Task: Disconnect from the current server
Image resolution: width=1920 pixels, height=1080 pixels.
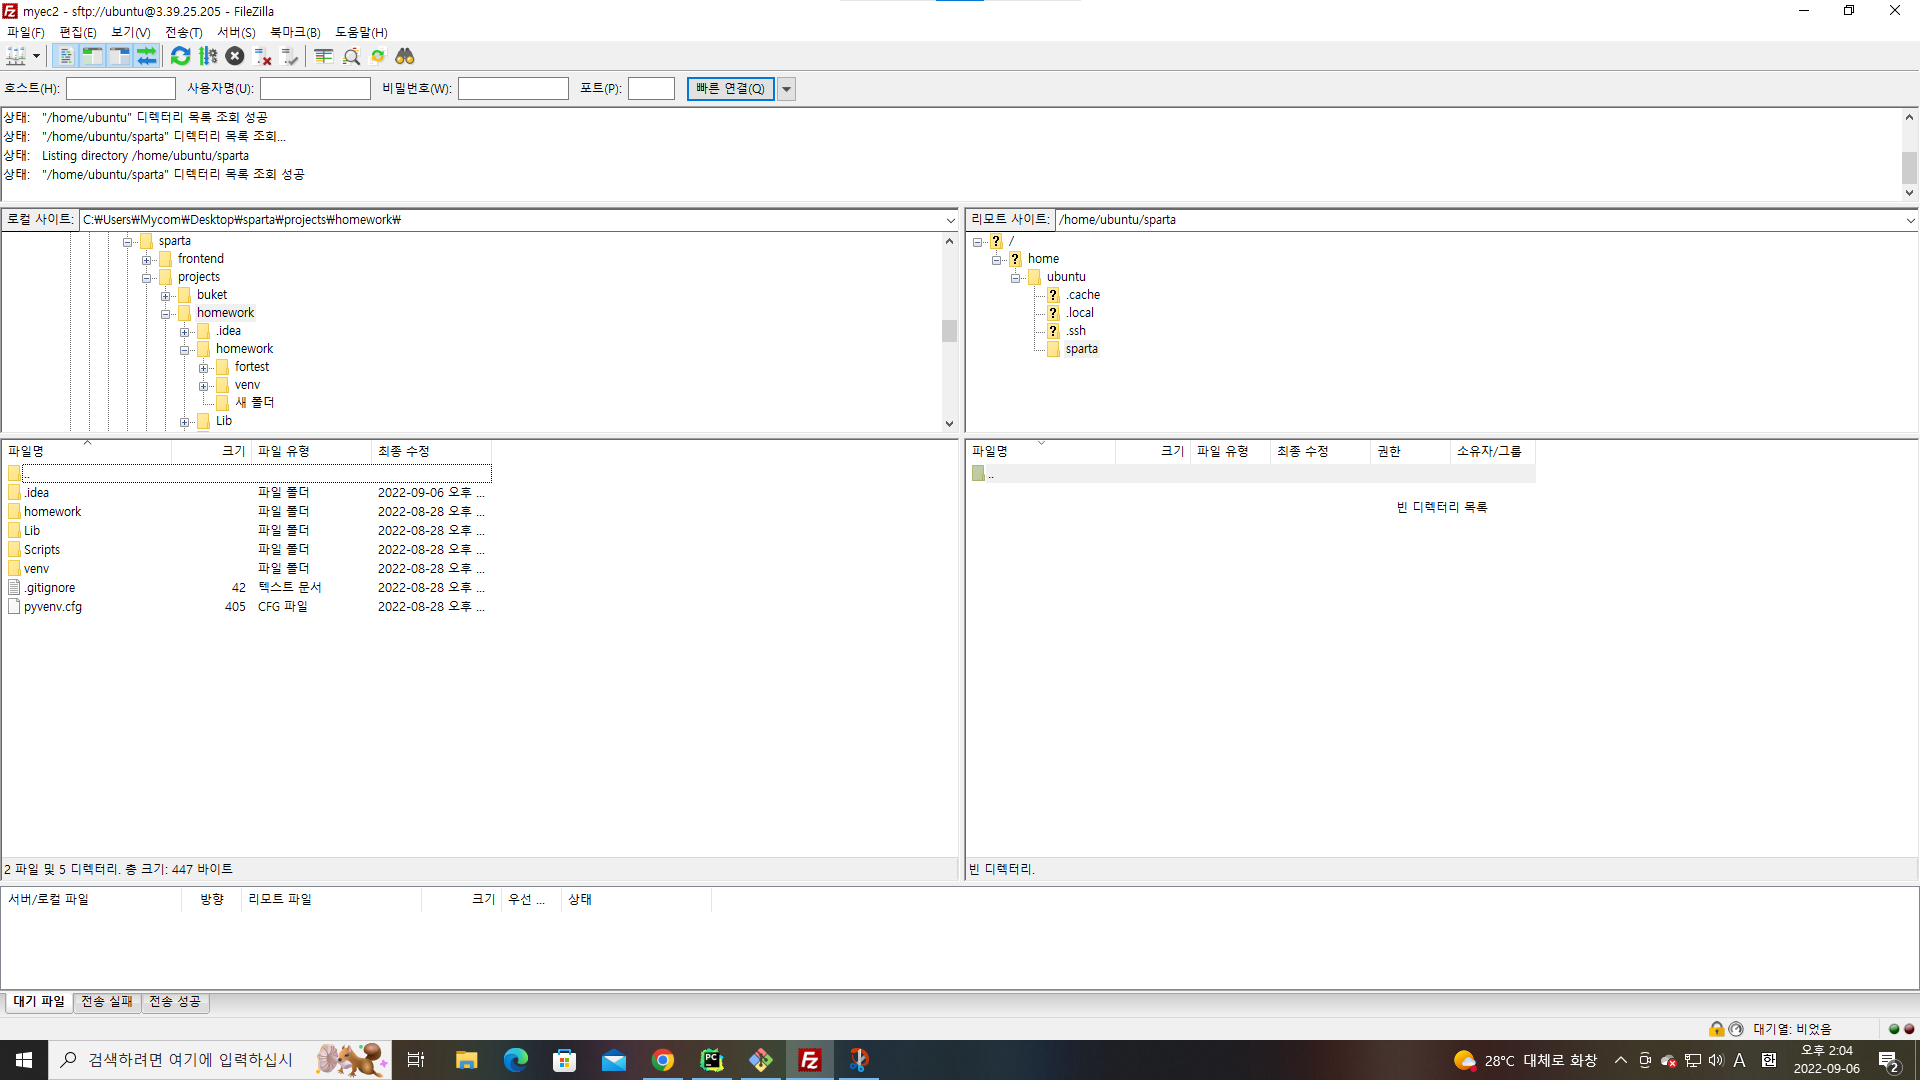Action: pyautogui.click(x=263, y=56)
